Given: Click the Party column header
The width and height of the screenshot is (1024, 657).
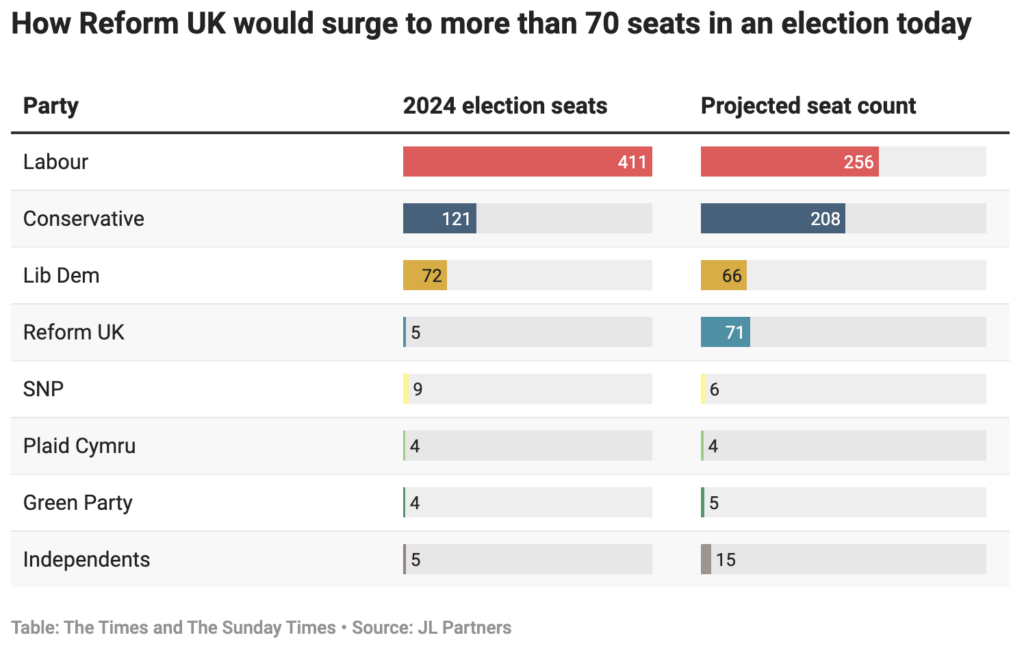Looking at the screenshot, I should (51, 106).
